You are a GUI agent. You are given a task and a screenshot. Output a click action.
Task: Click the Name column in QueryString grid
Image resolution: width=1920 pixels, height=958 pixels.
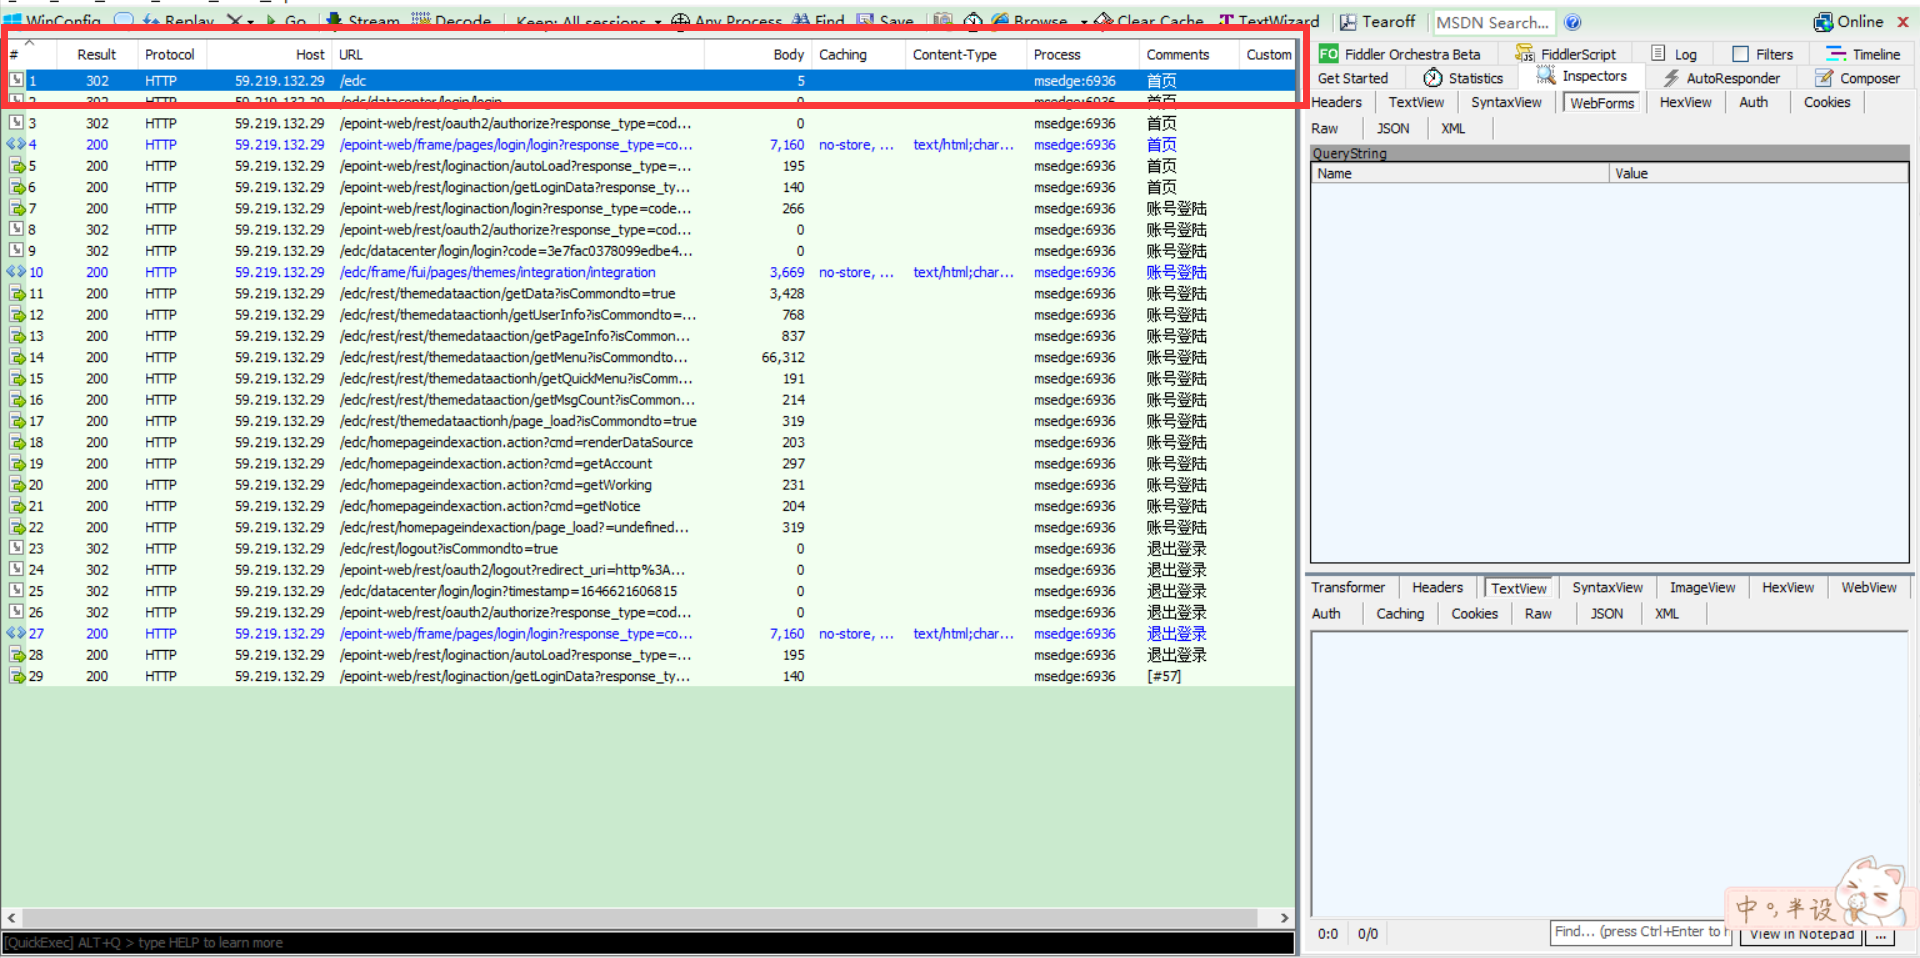pos(1460,173)
